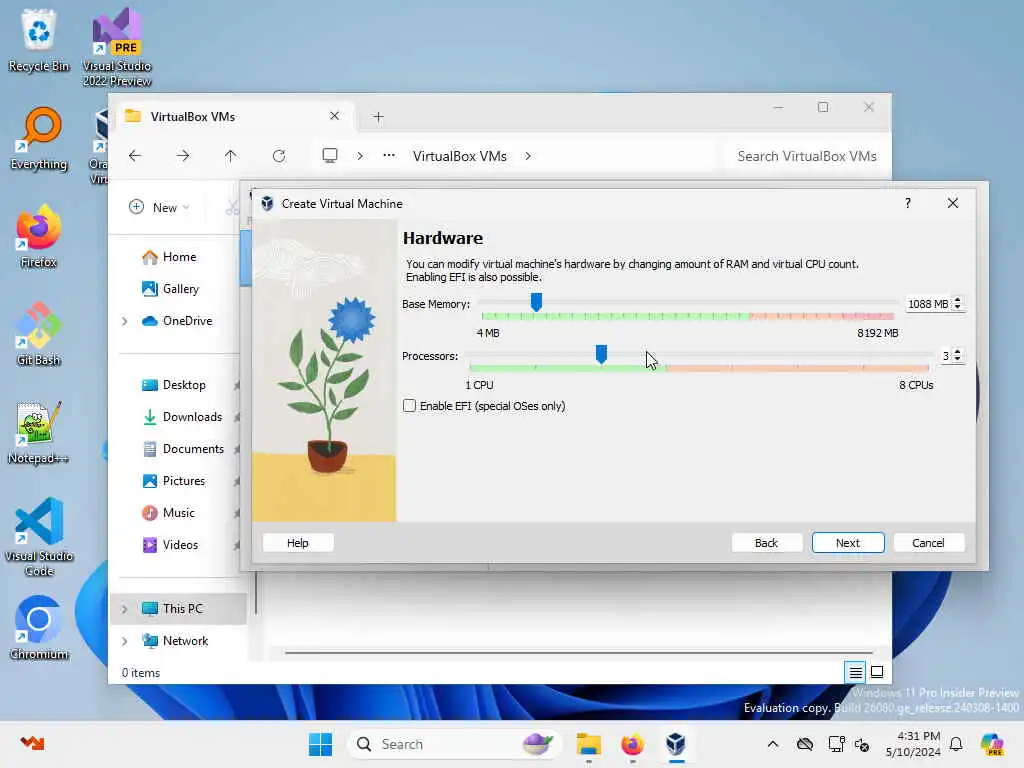Click the Back arrow in File Explorer
Image resolution: width=1024 pixels, height=768 pixels.
[135, 155]
